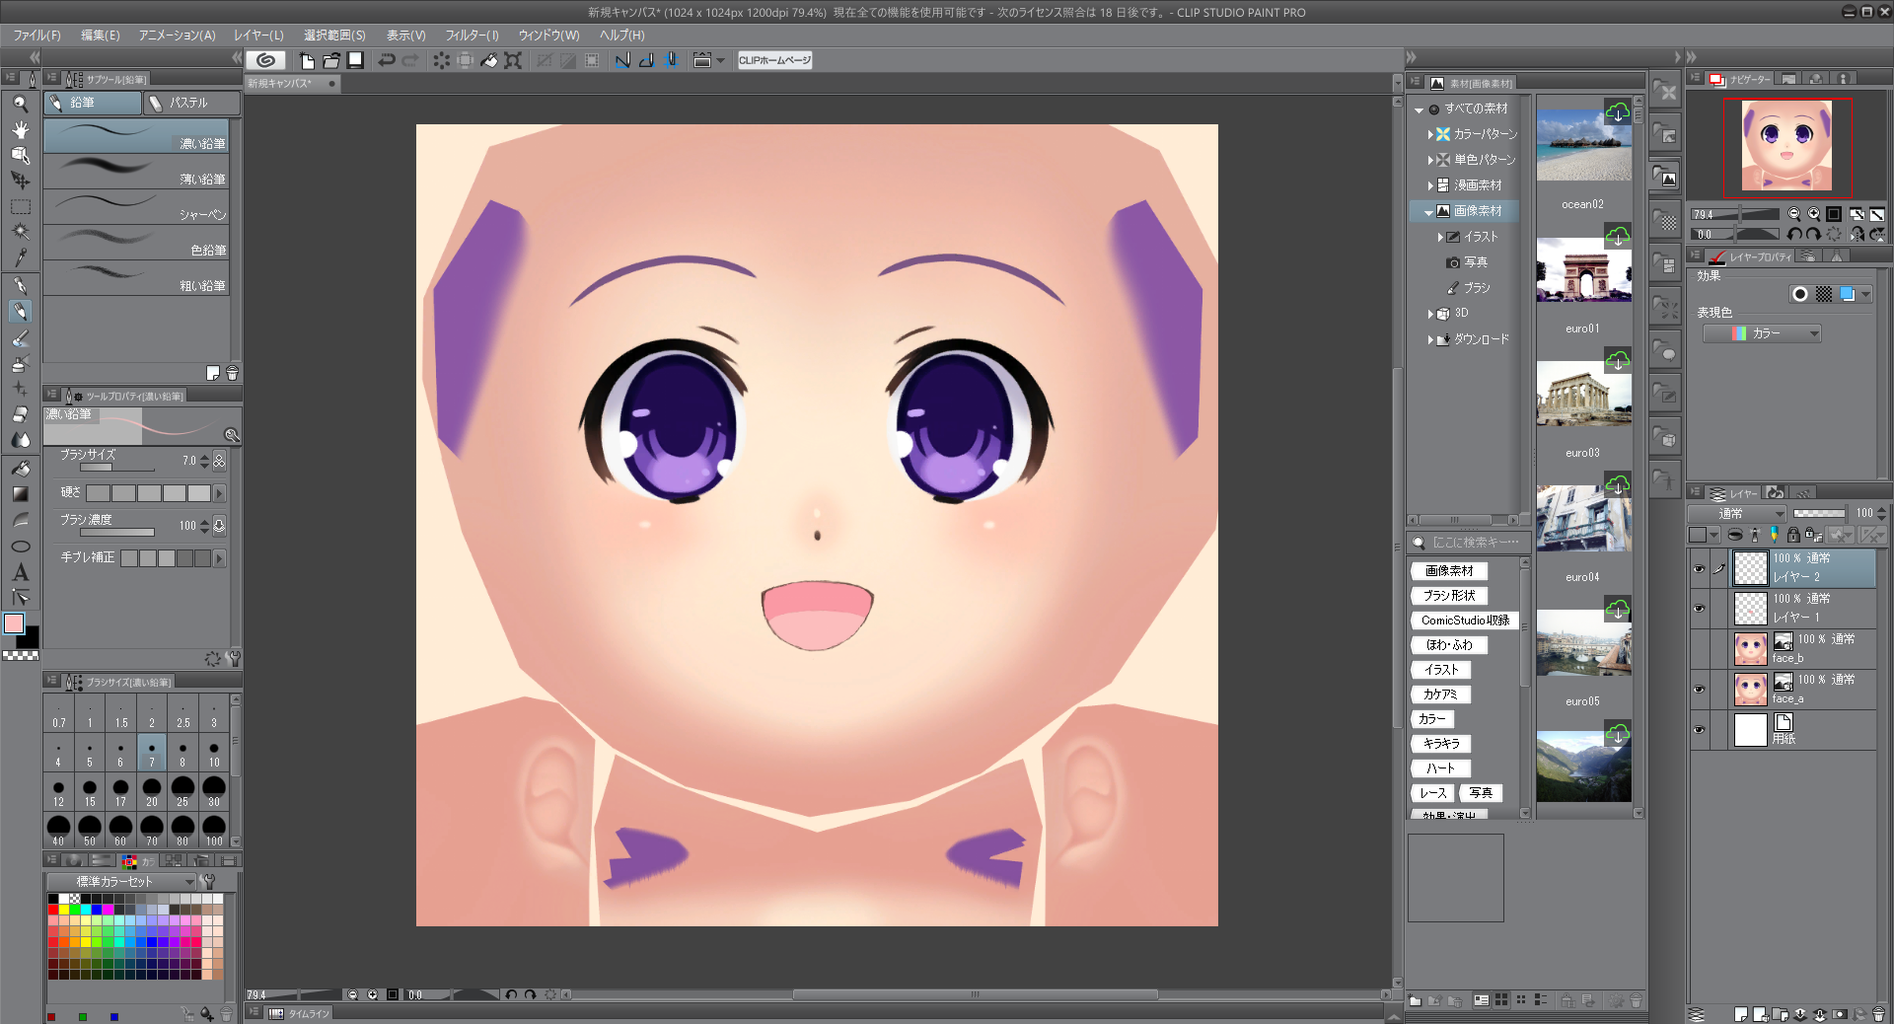Click the ComicStudio収録 tag button

[1465, 620]
